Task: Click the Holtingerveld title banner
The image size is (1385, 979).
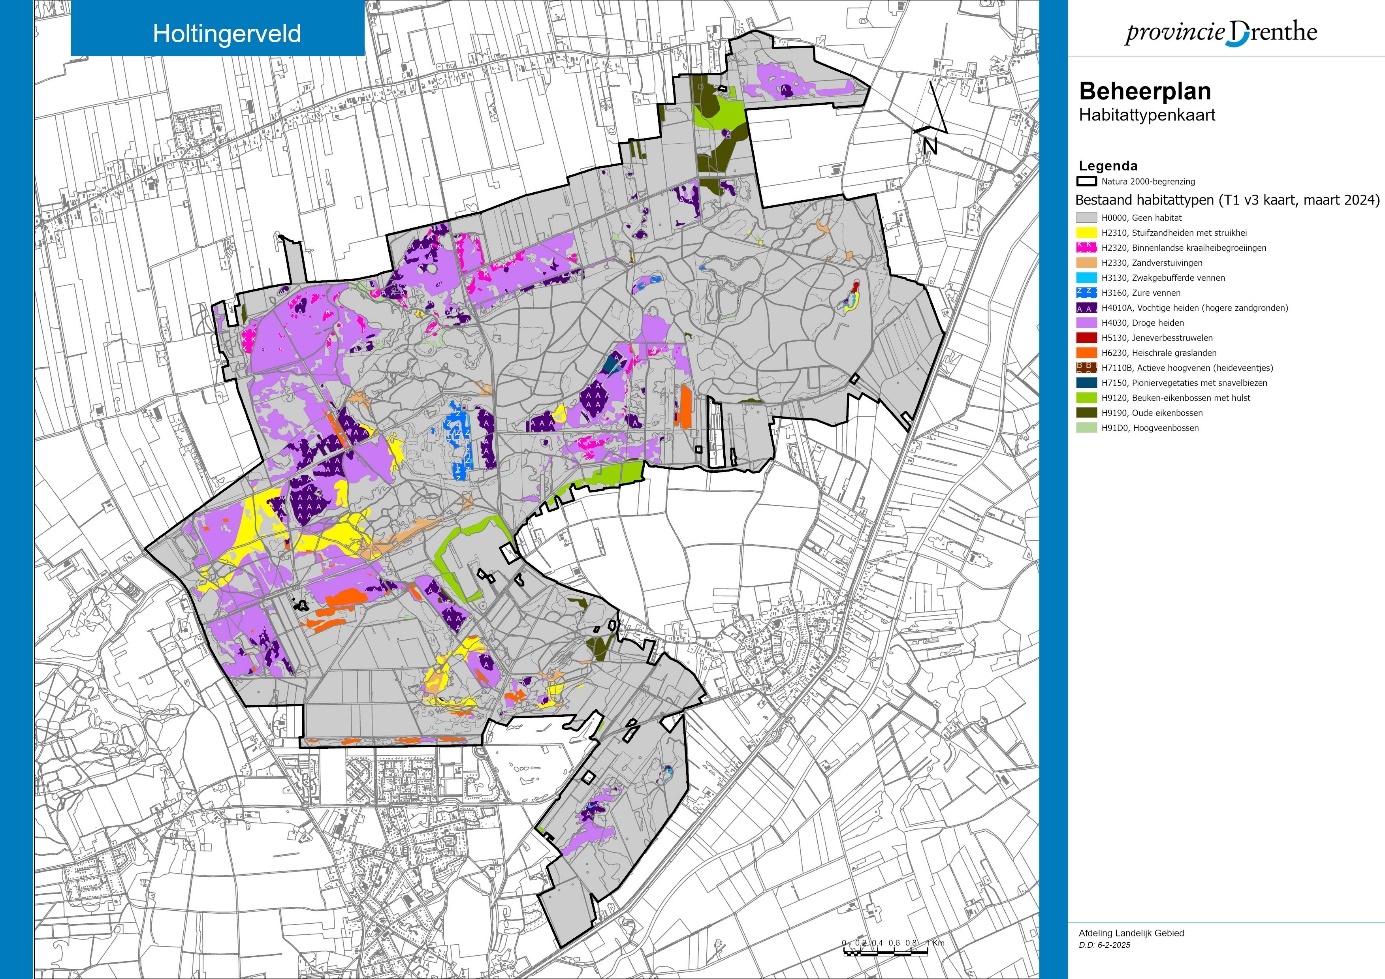Action: pyautogui.click(x=226, y=33)
